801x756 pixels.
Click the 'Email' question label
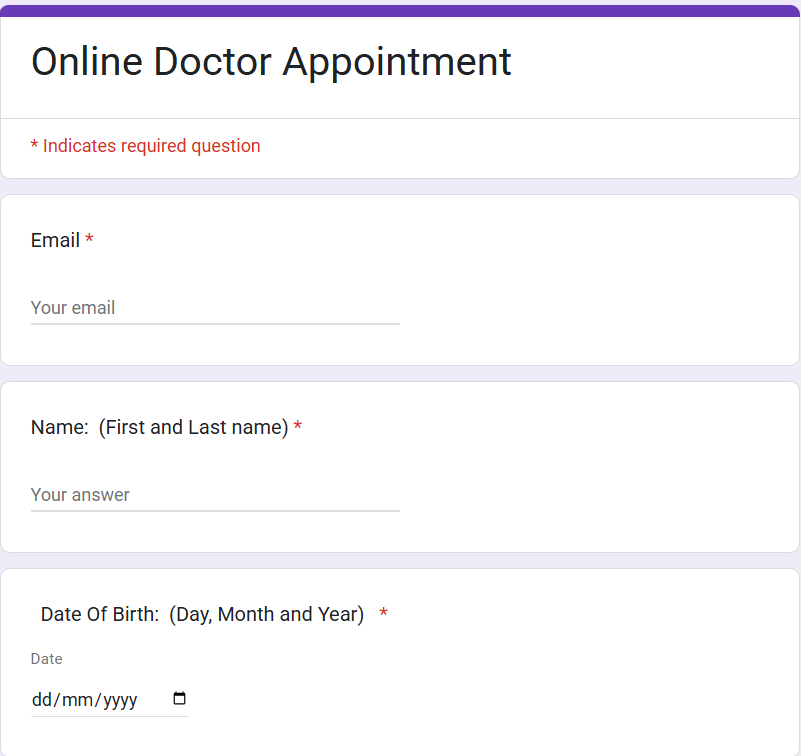[55, 240]
